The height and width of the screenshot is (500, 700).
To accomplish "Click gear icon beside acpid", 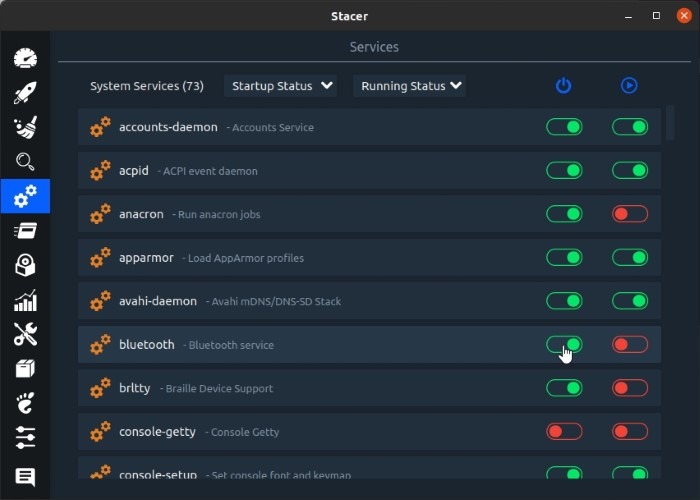I will tap(100, 171).
